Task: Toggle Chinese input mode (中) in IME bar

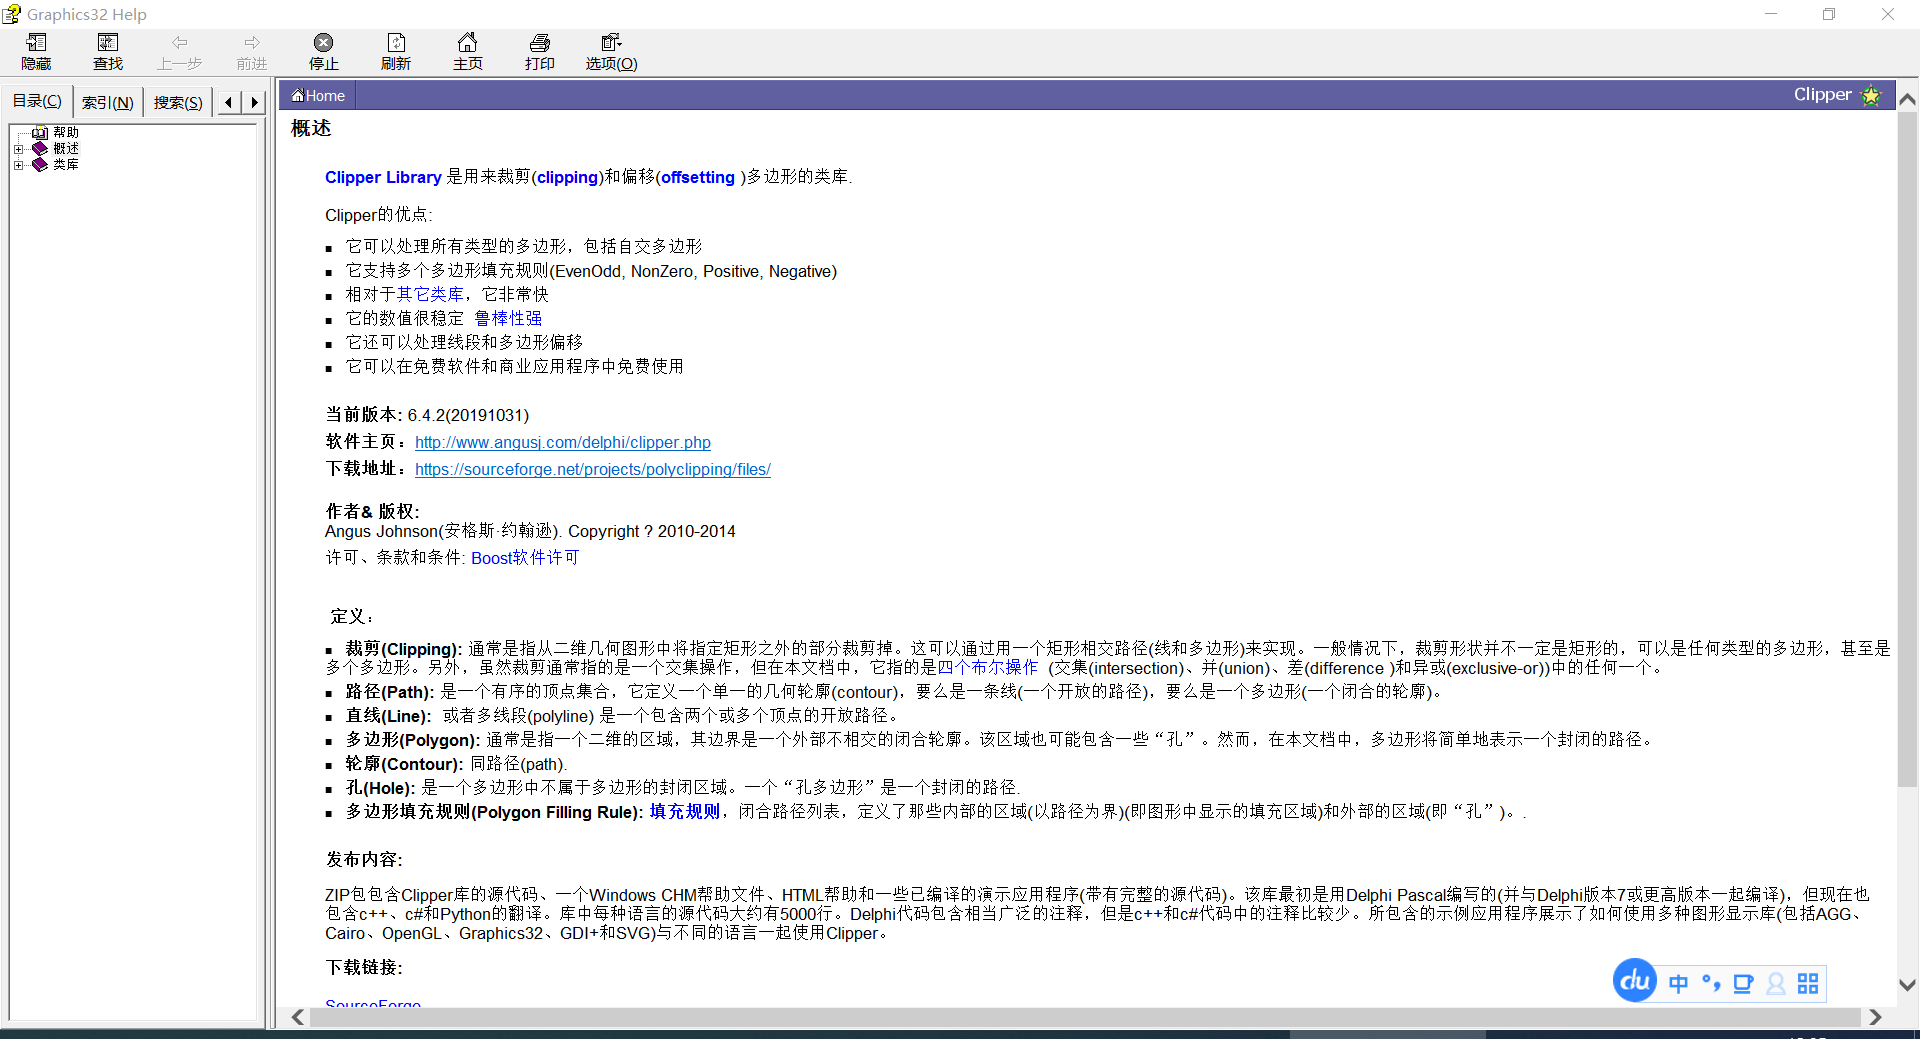Action: pyautogui.click(x=1678, y=984)
